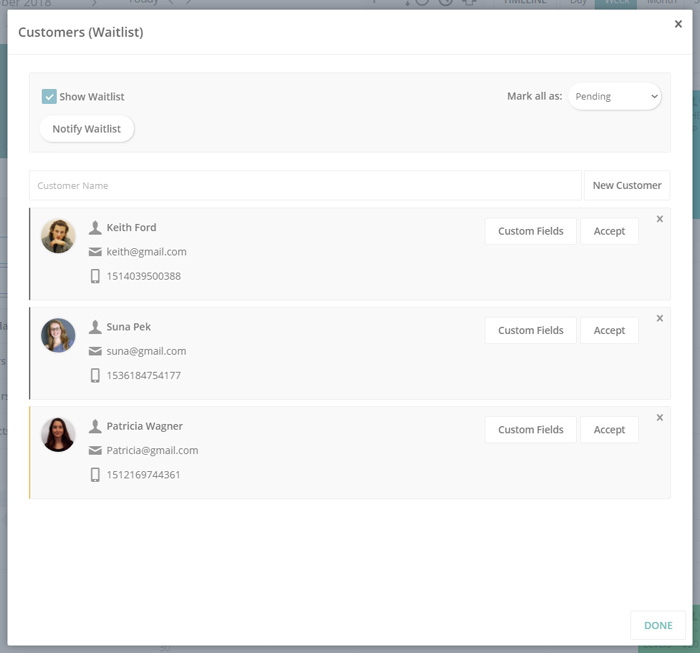Click Keith Ford's profile photo
This screenshot has height=653, width=700.
pos(58,236)
